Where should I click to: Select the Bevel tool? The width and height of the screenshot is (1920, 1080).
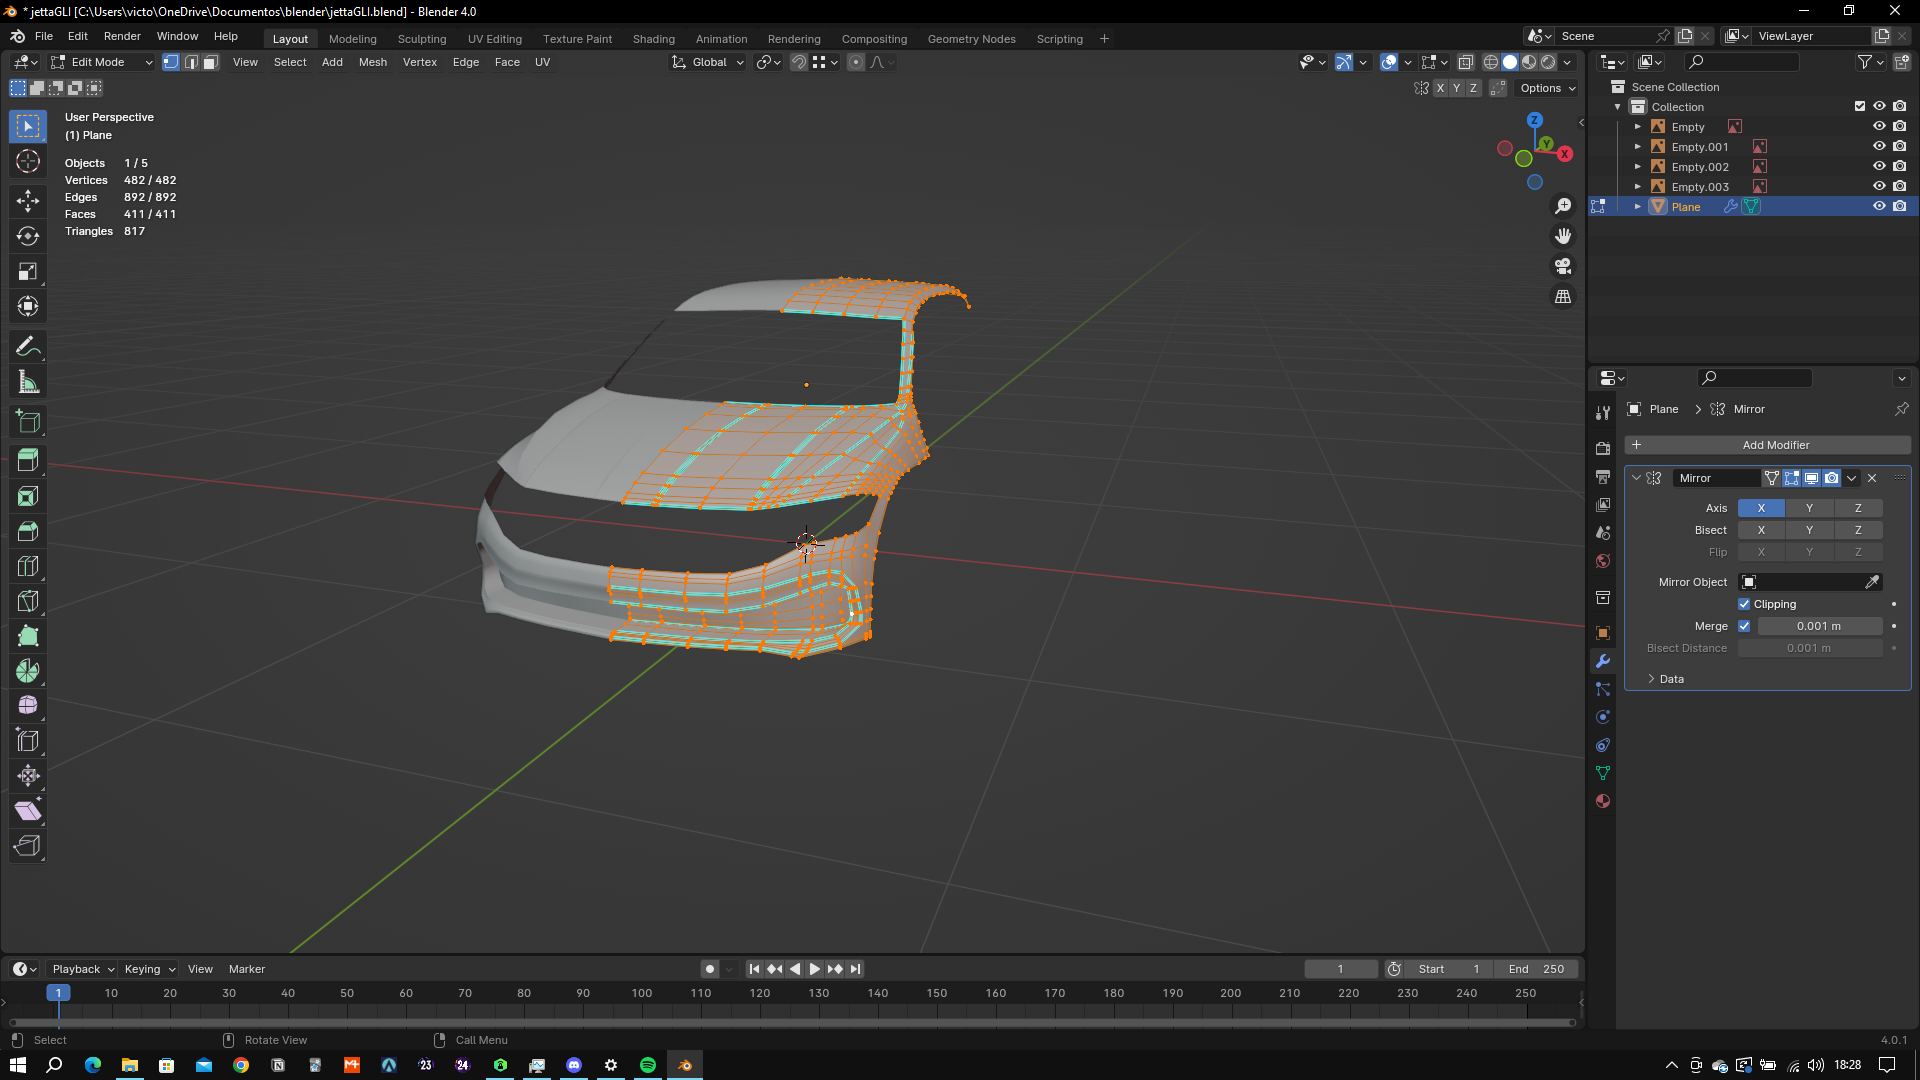click(x=28, y=531)
